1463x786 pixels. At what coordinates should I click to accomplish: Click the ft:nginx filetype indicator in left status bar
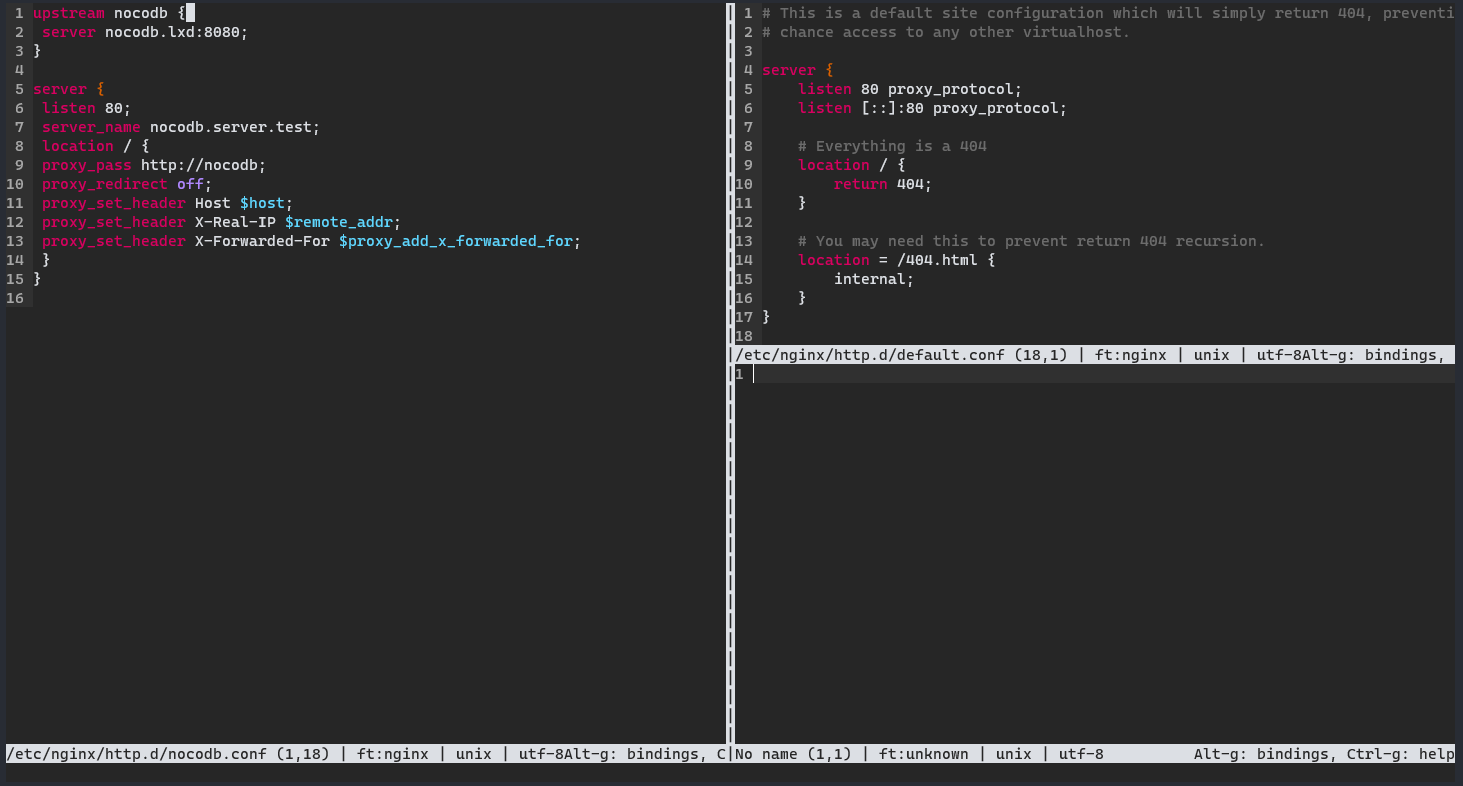(392, 753)
